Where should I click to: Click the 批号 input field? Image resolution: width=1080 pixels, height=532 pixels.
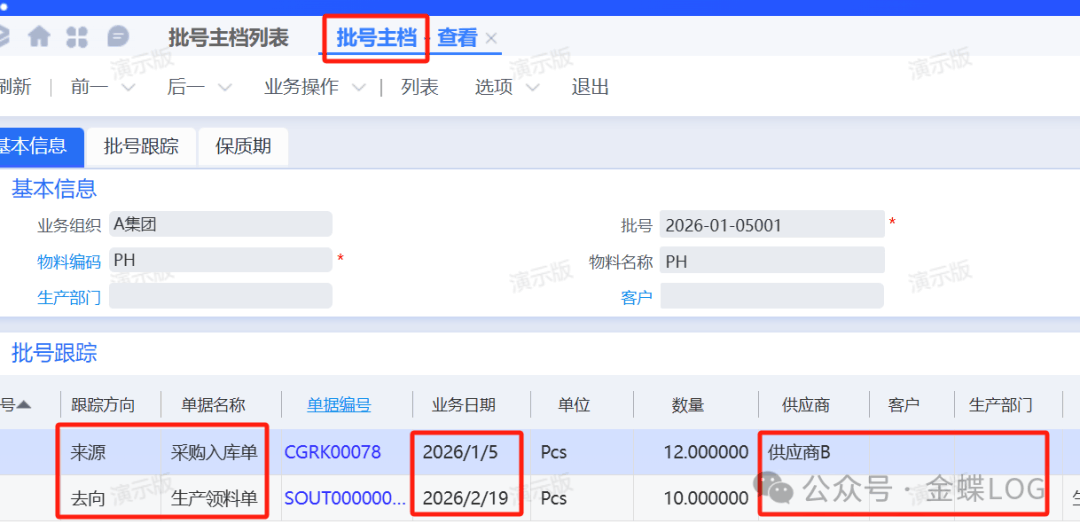point(771,225)
